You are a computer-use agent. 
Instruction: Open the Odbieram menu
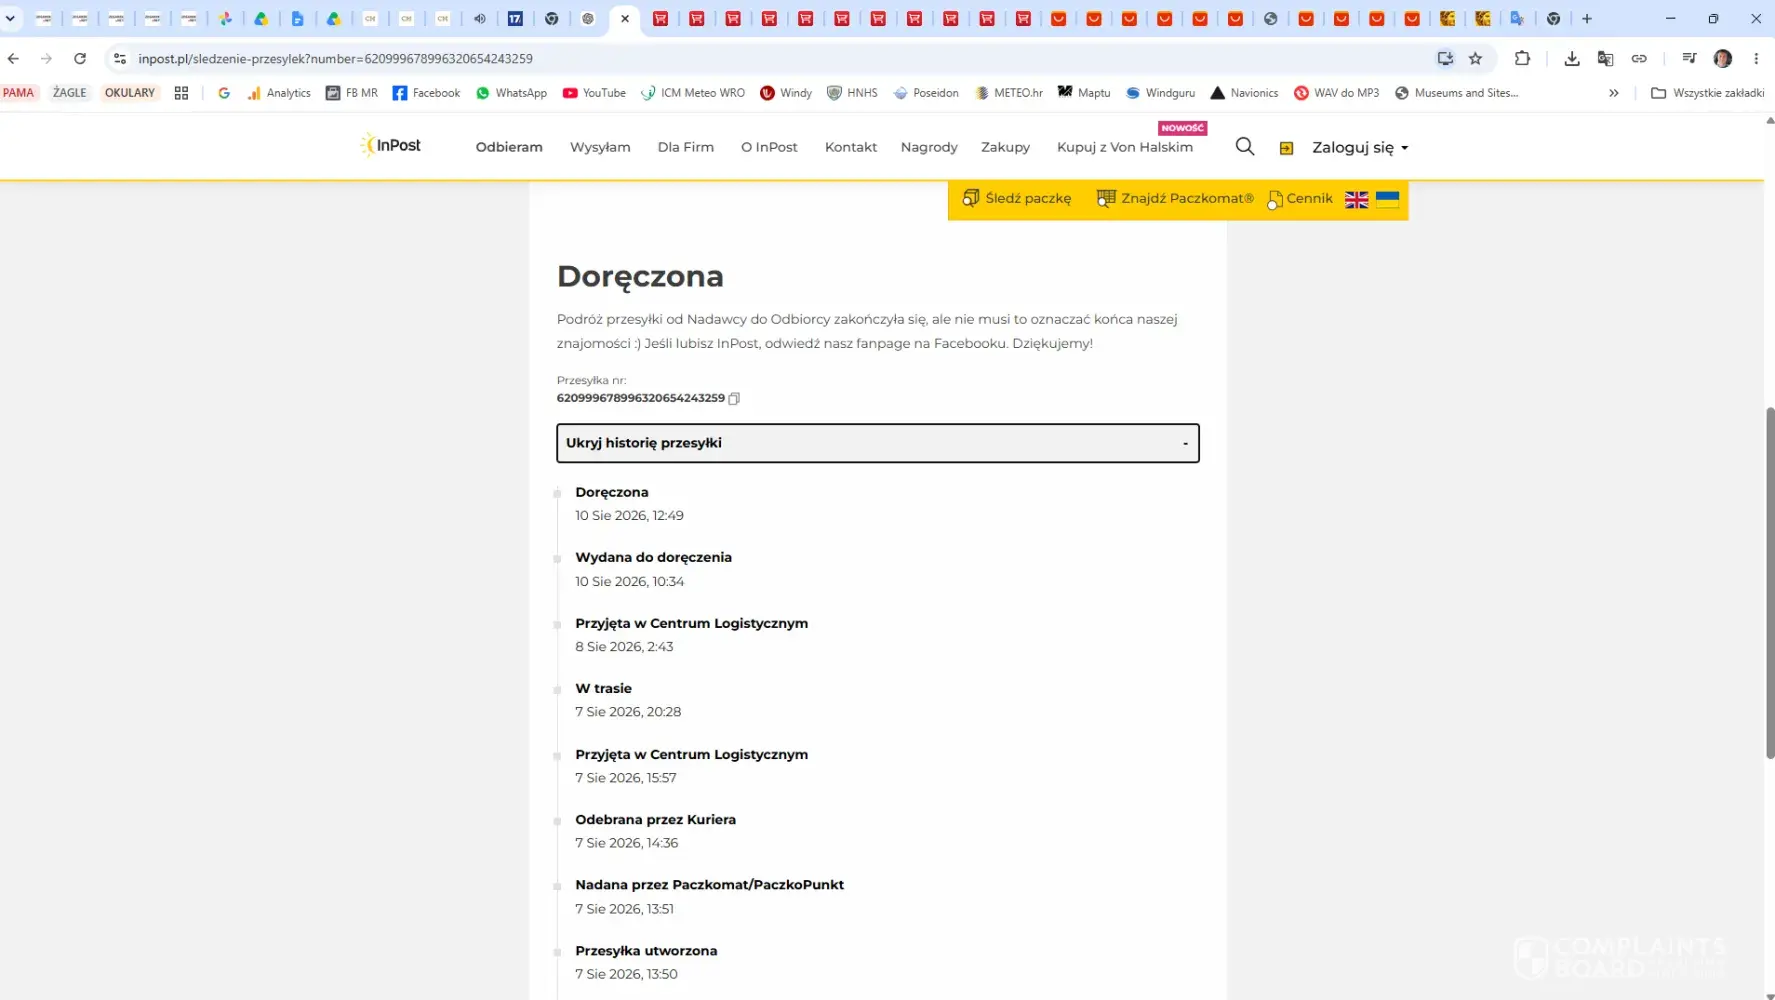509,147
